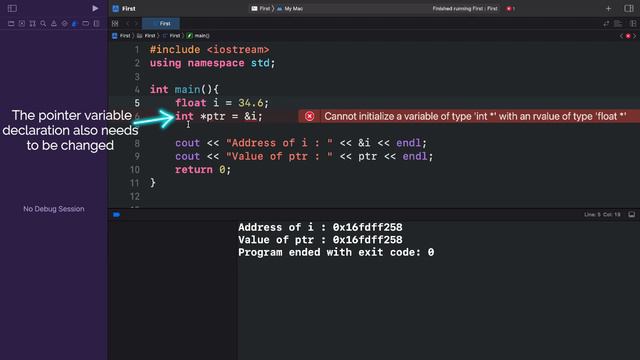Toggle the inspector panel visibility
Screen dimensions: 640x360
tap(629, 9)
